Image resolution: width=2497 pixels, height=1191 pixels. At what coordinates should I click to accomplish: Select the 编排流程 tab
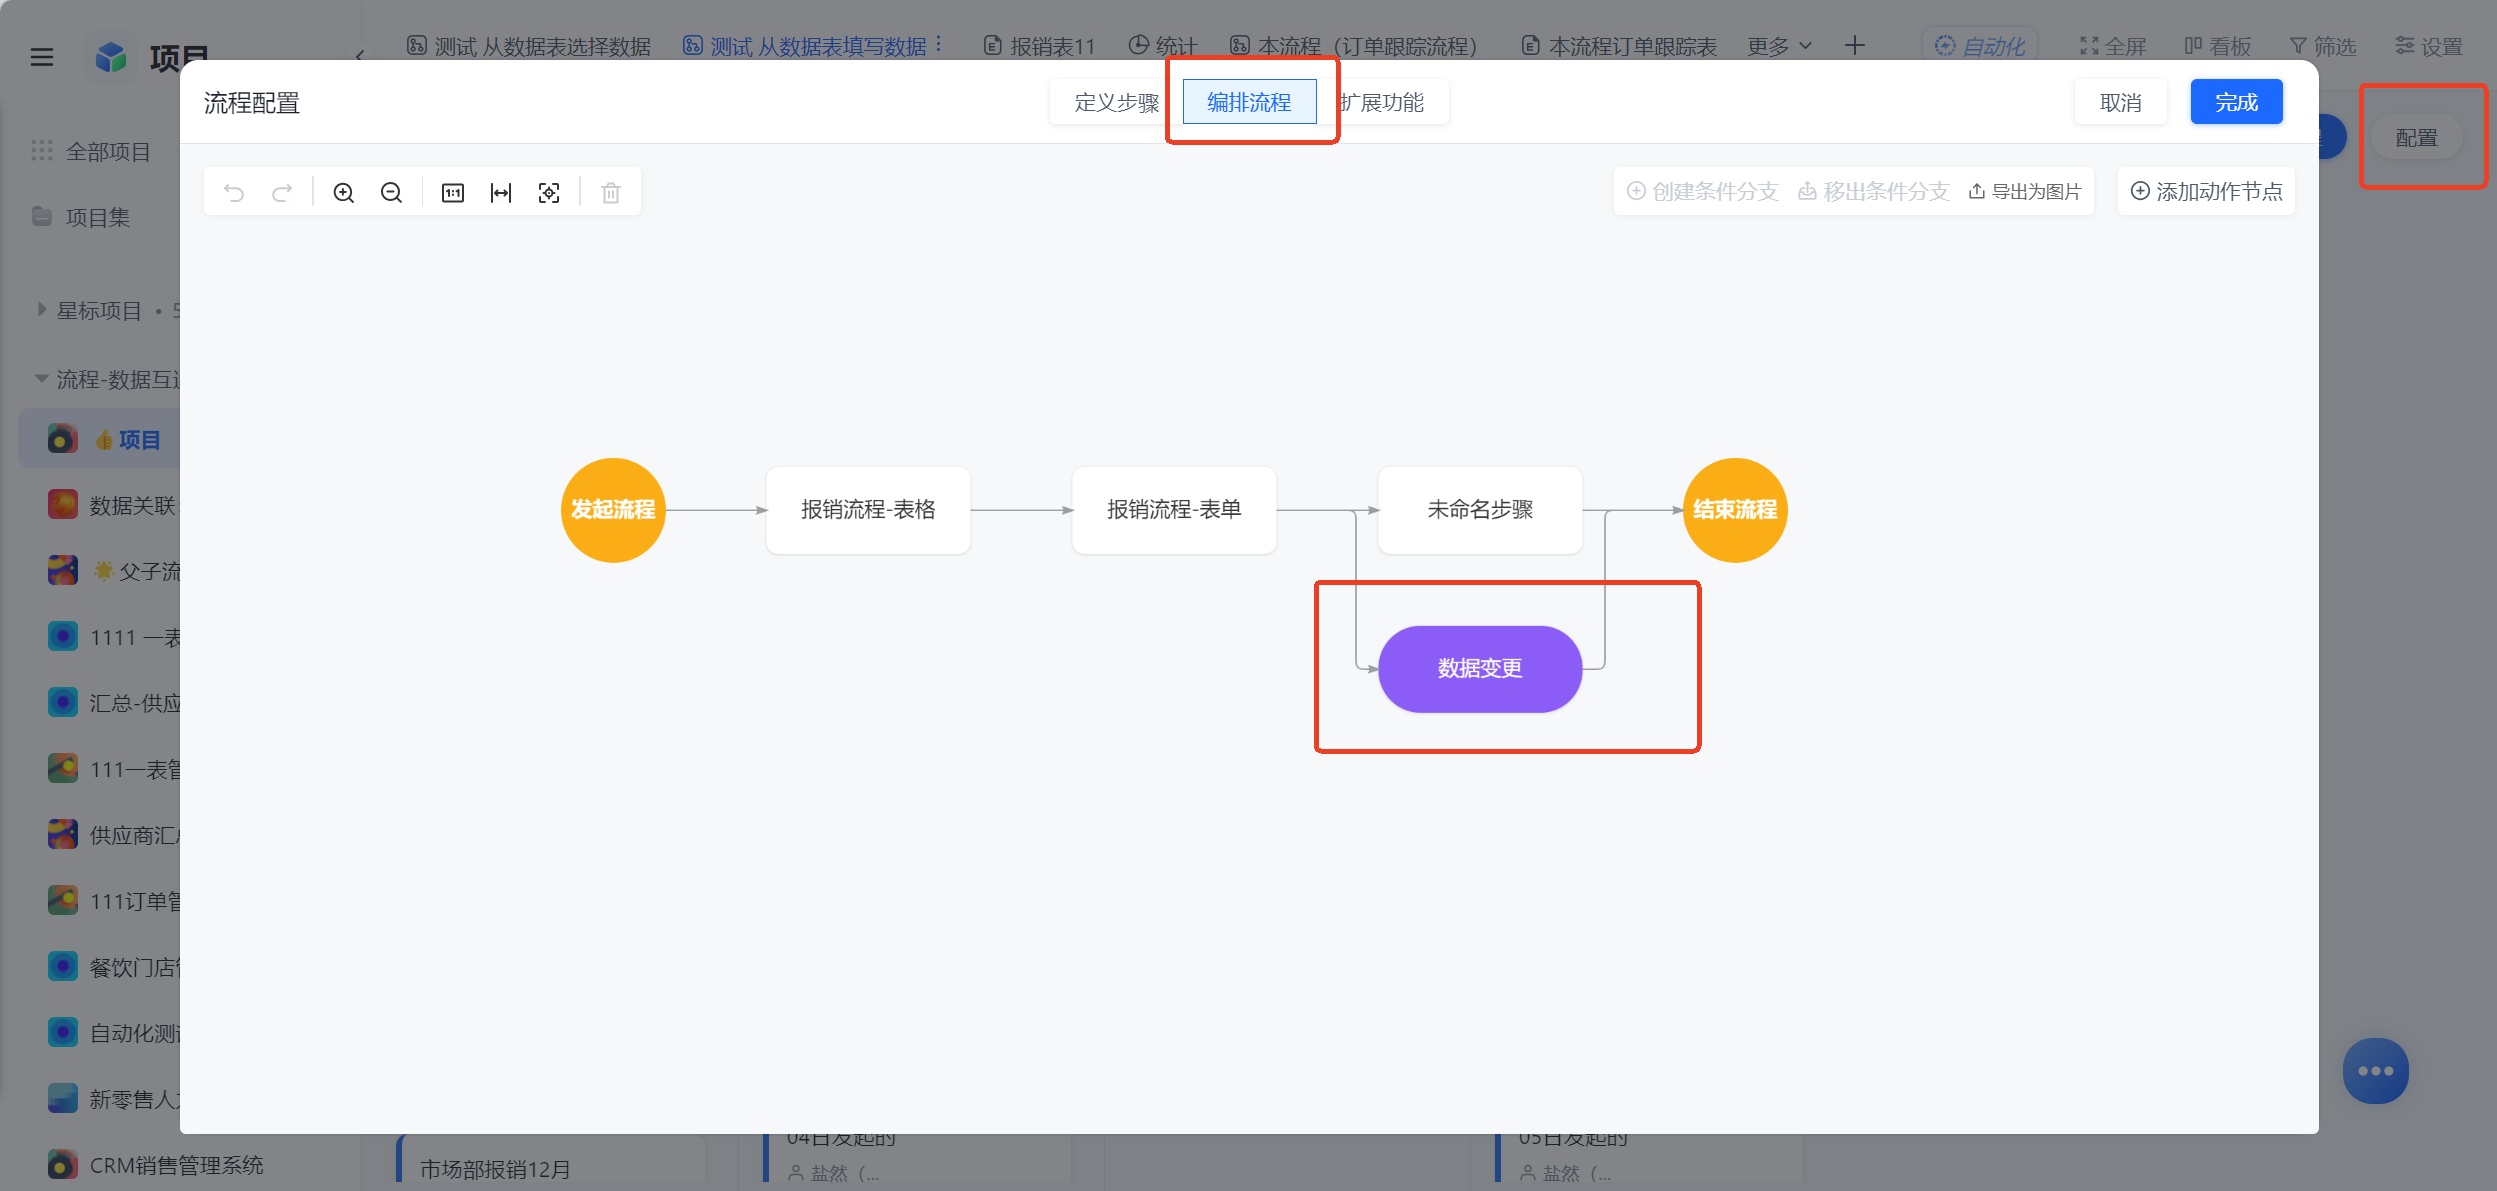1249,102
